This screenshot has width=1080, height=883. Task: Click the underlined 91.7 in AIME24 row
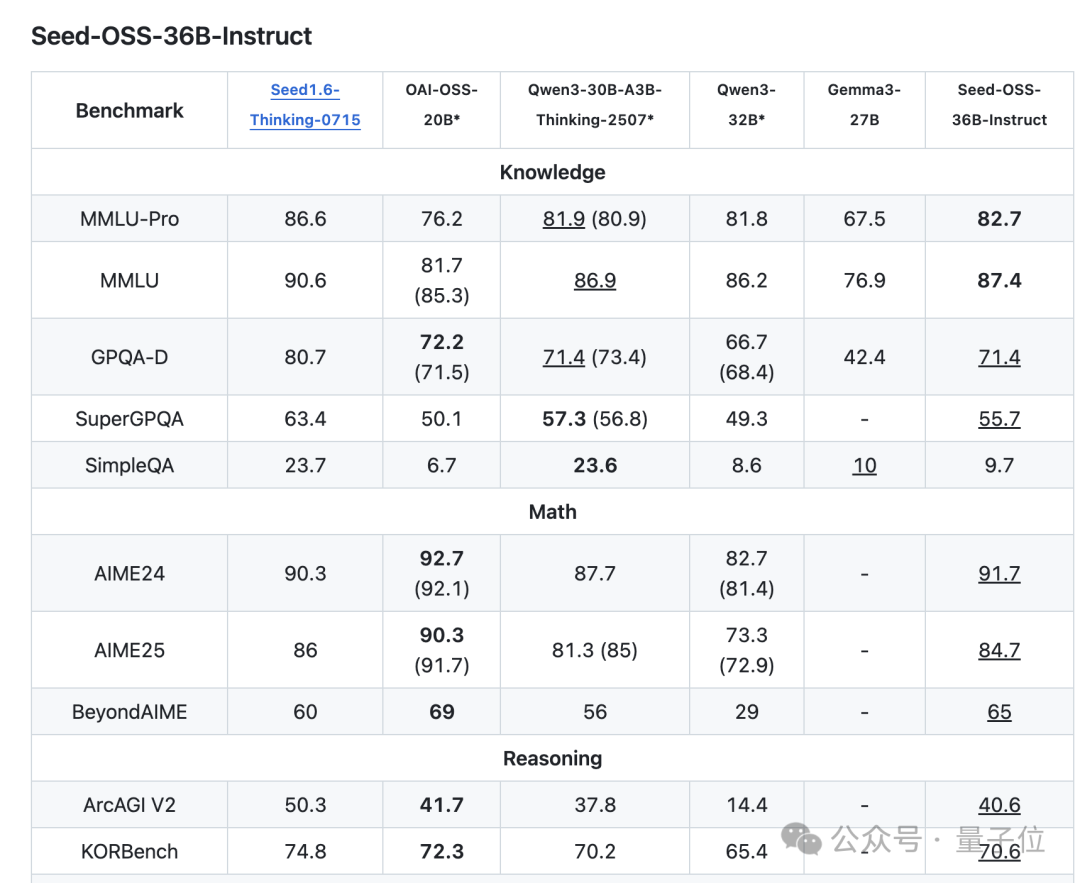click(999, 574)
